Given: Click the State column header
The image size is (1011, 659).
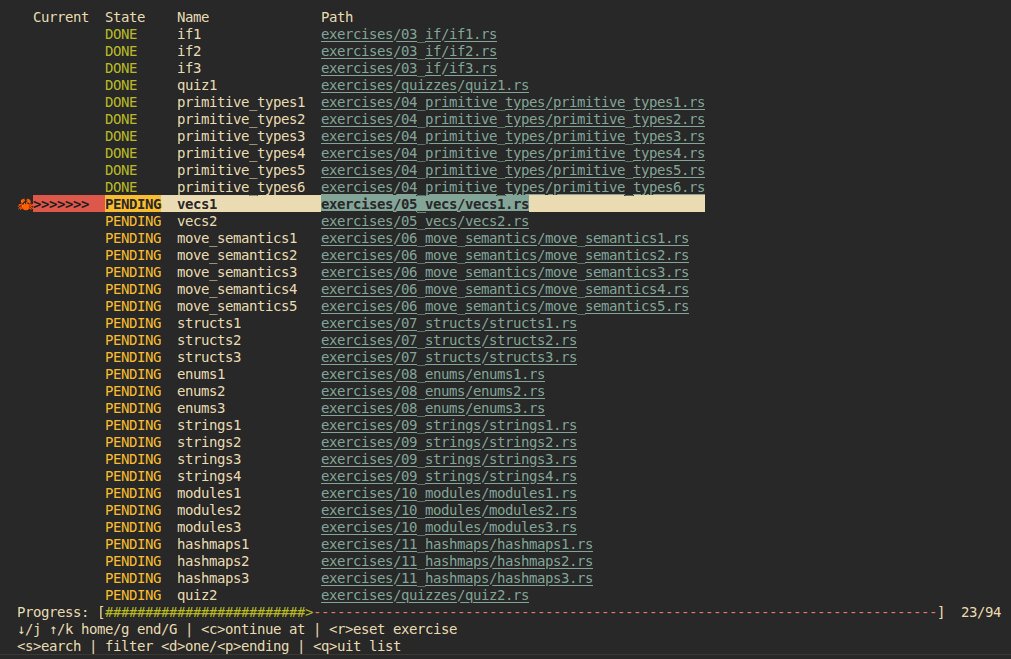Looking at the screenshot, I should (x=124, y=17).
